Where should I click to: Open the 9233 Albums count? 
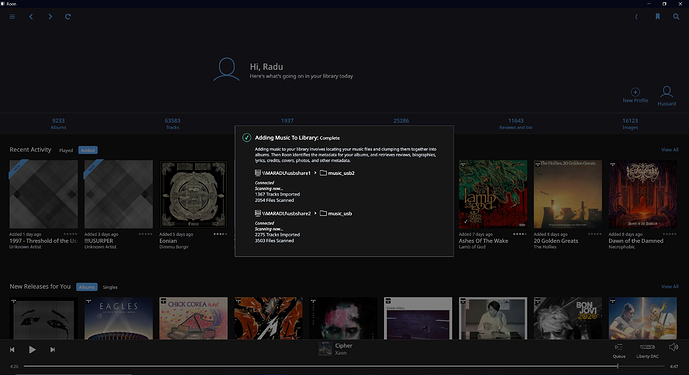58,124
